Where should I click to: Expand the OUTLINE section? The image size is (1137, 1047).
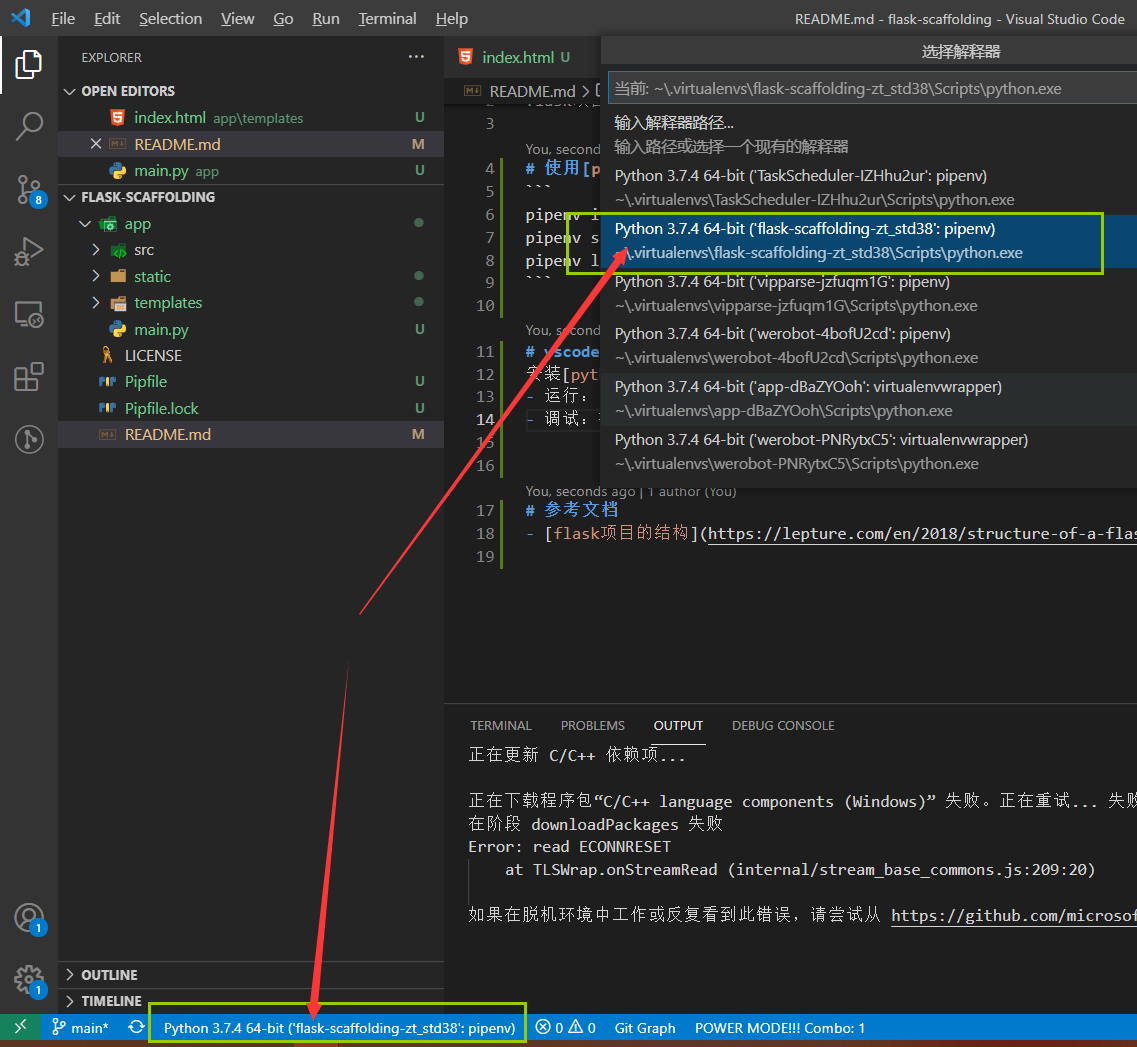click(x=251, y=974)
